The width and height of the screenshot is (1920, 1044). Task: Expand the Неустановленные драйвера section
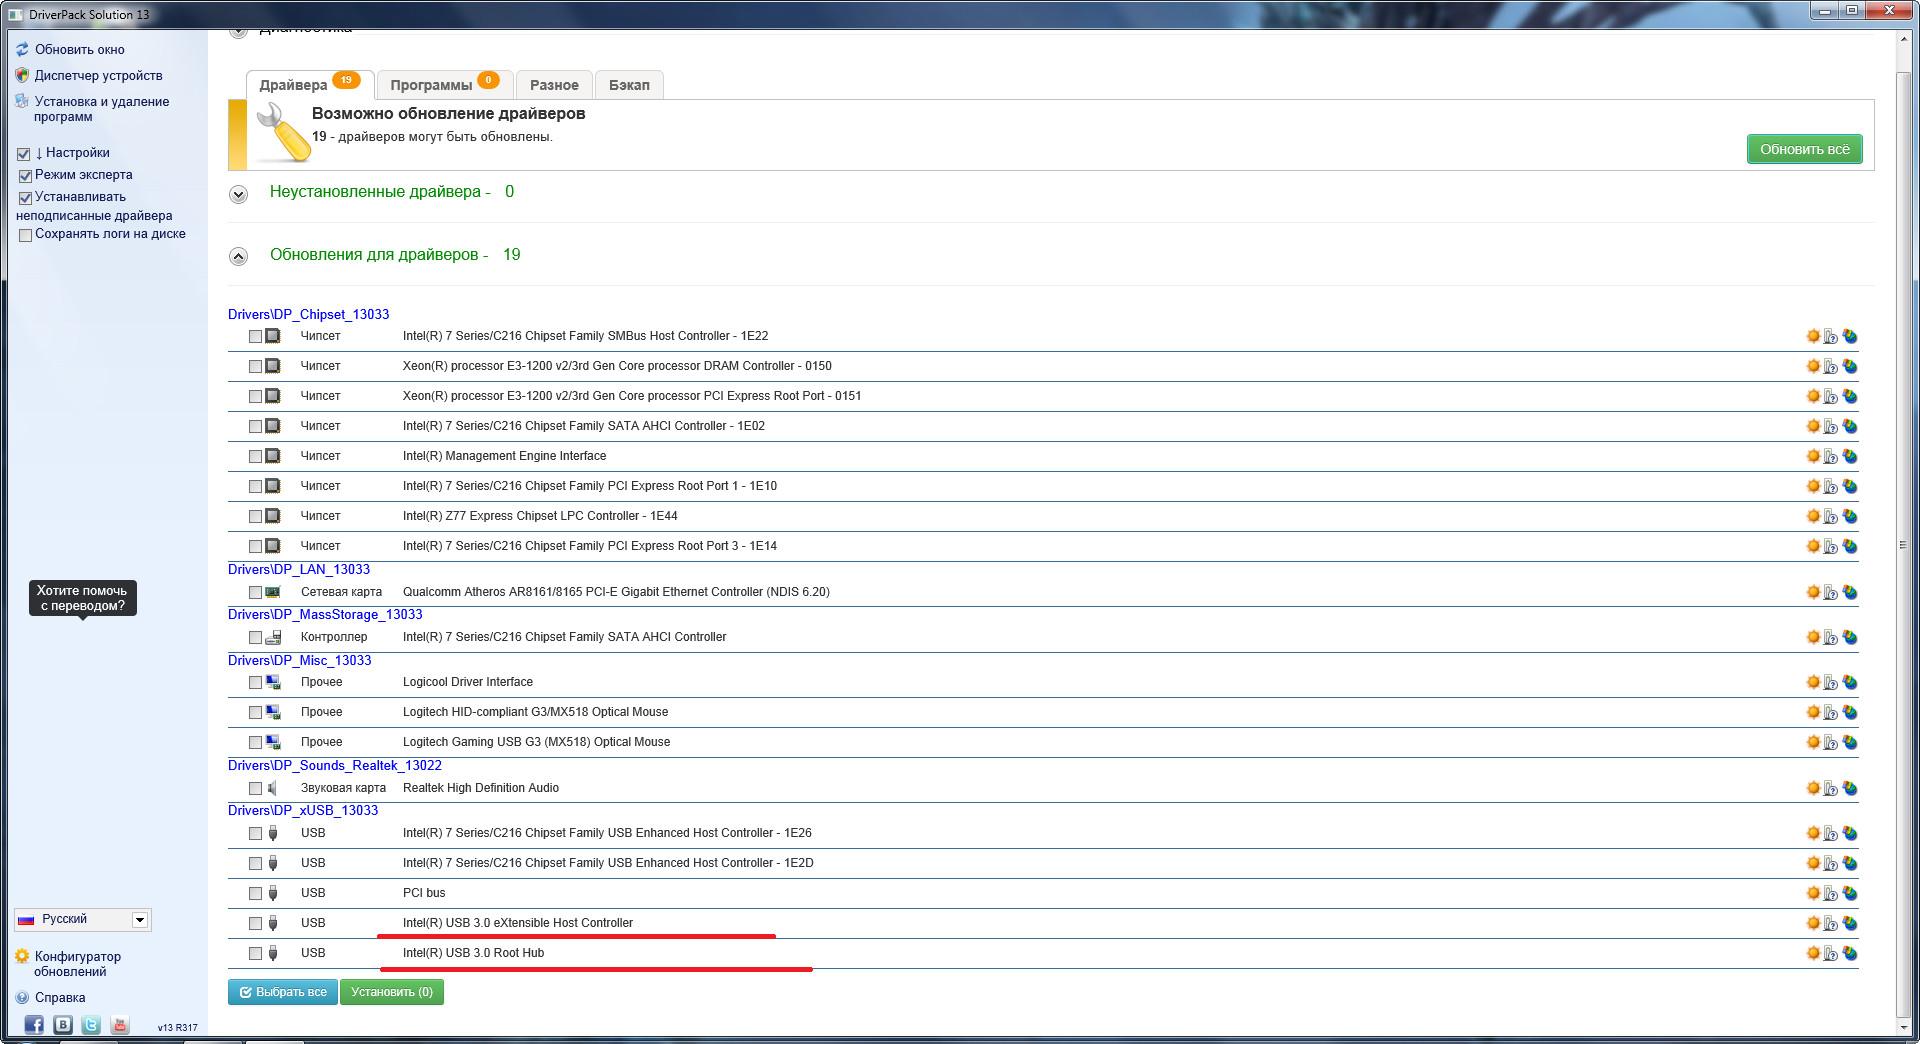(x=238, y=194)
